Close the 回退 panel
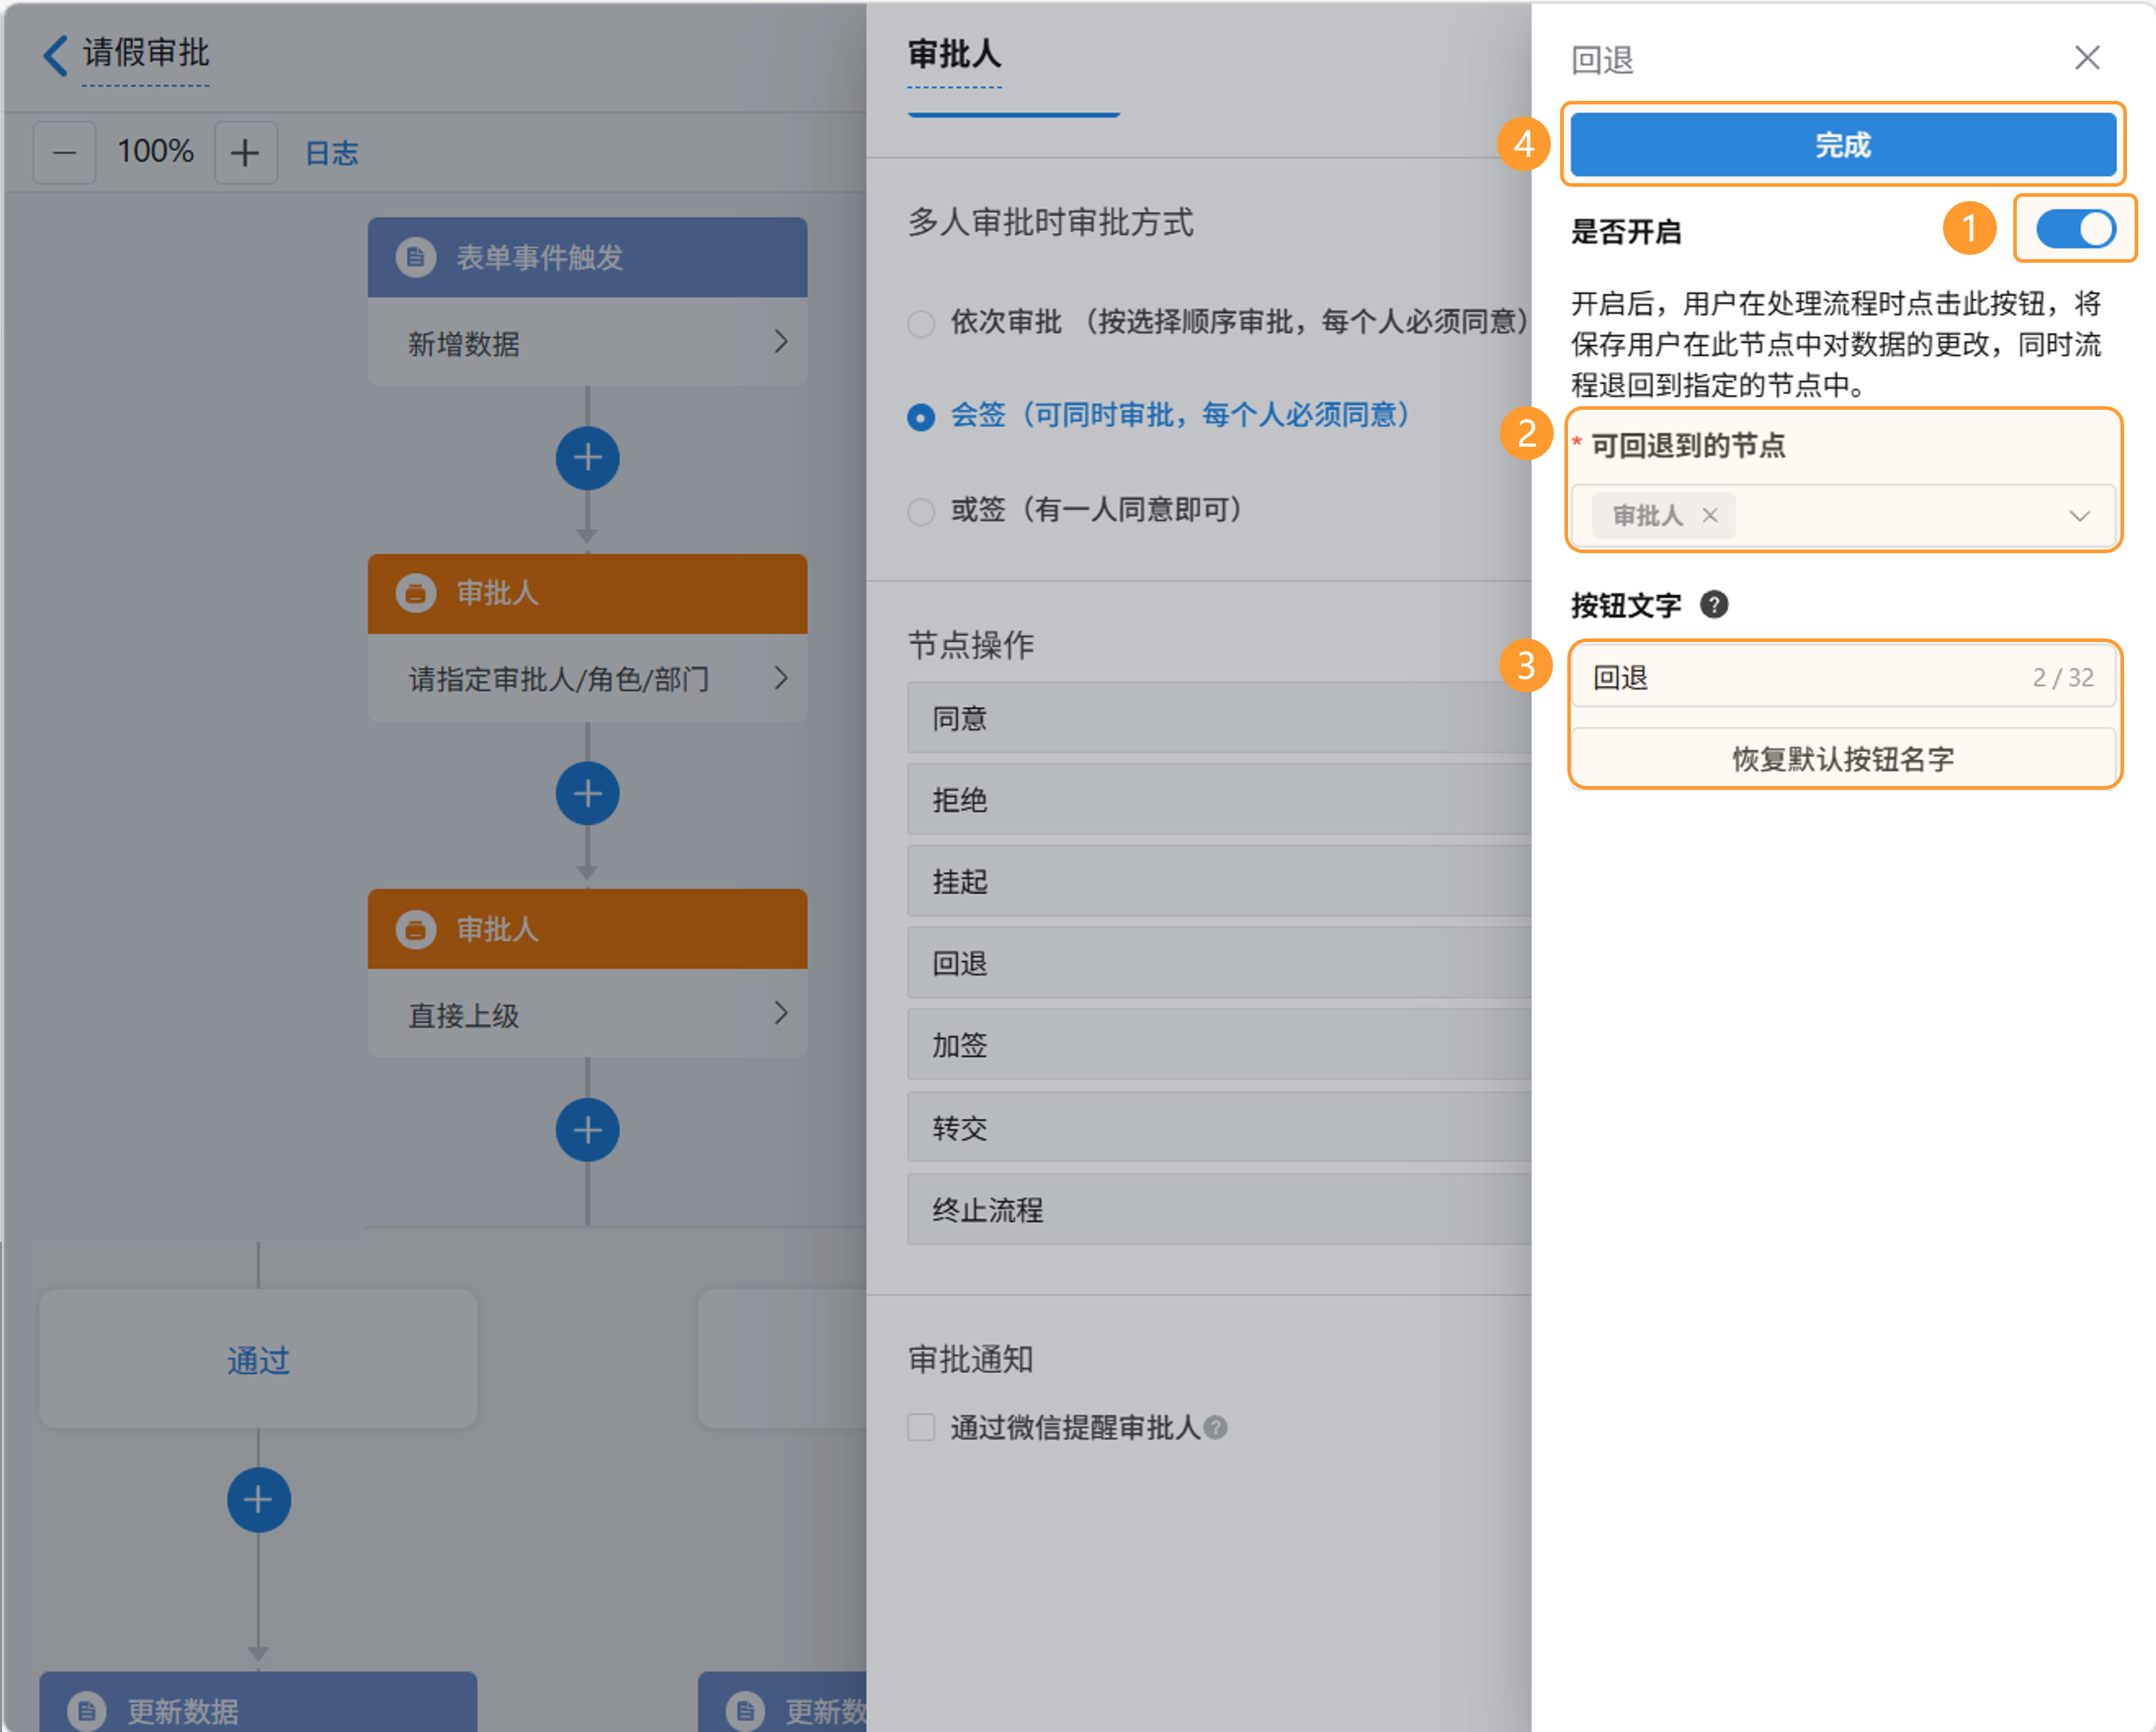The image size is (2156, 1732). tap(2087, 58)
